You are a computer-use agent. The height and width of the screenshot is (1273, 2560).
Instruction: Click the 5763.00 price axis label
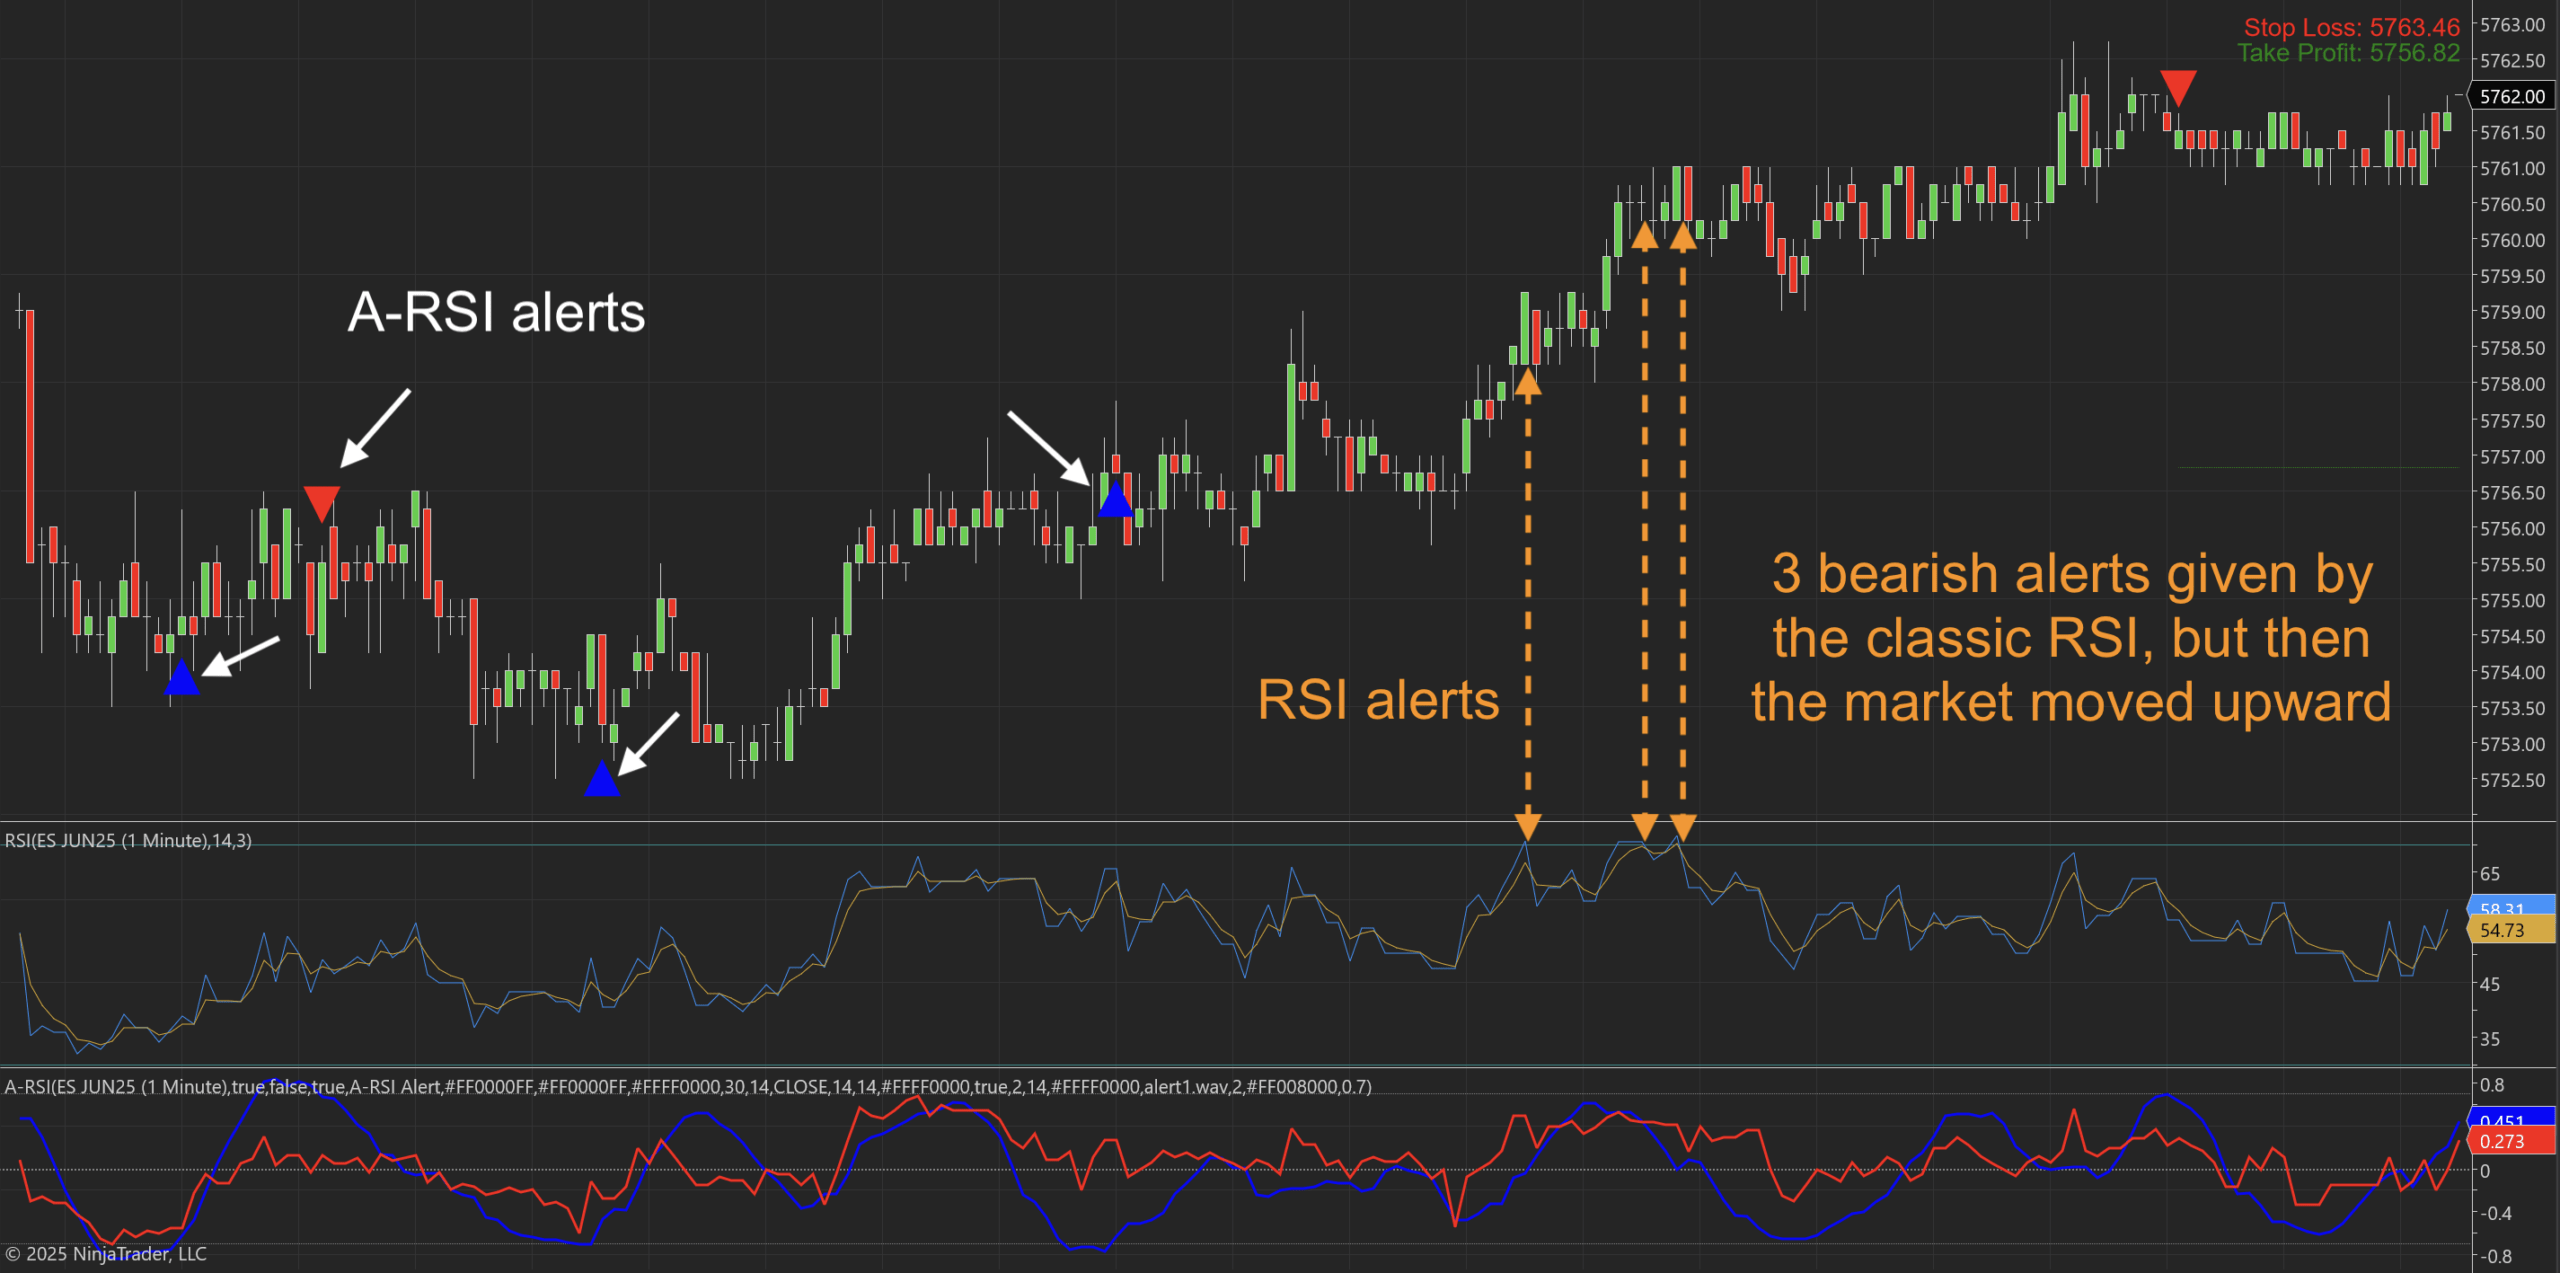point(2513,25)
